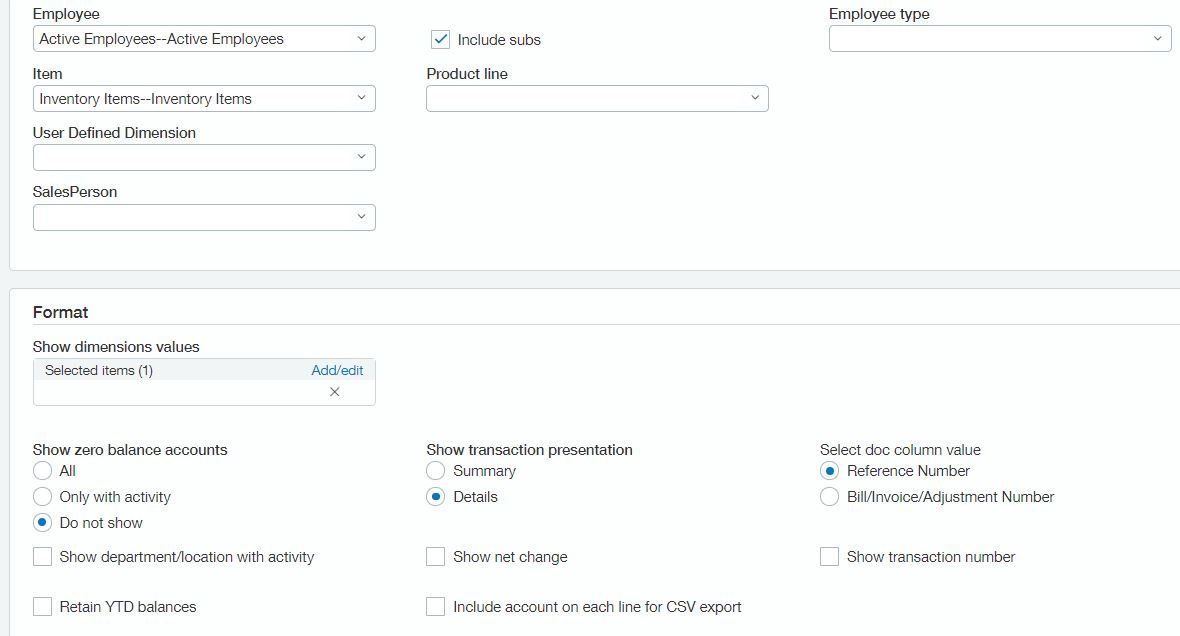Uncheck the Include subs checkbox
The width and height of the screenshot is (1180, 636).
(x=440, y=39)
